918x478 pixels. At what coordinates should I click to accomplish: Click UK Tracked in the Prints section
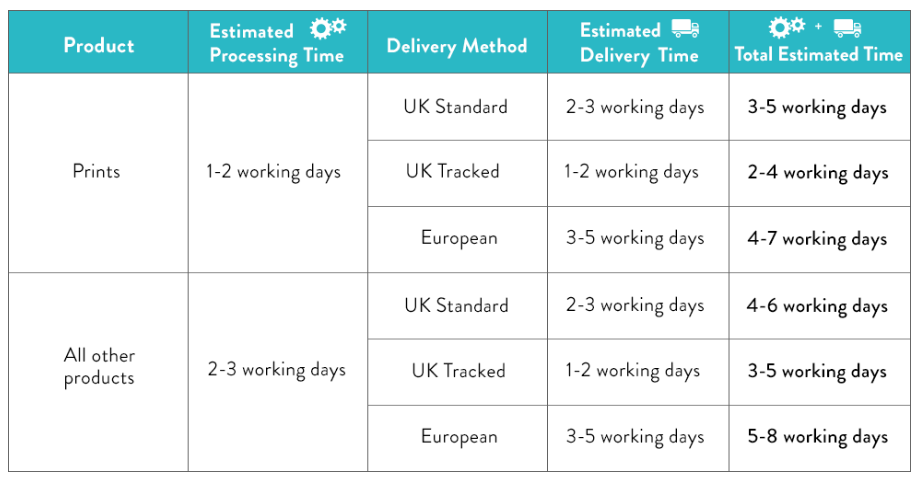tap(453, 171)
